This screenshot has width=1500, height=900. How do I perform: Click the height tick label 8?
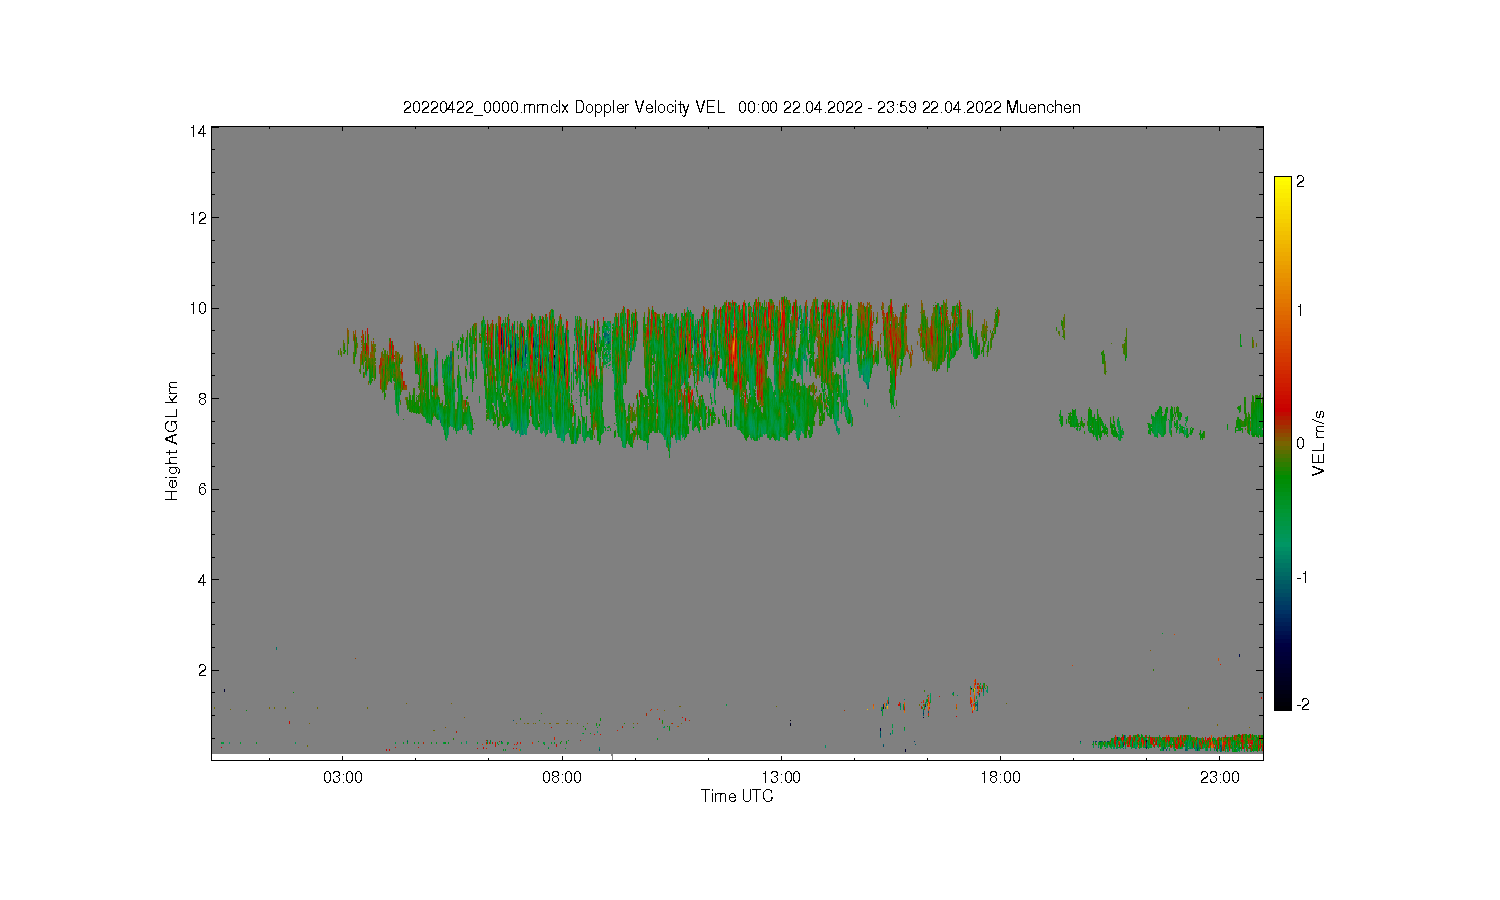[x=202, y=399]
